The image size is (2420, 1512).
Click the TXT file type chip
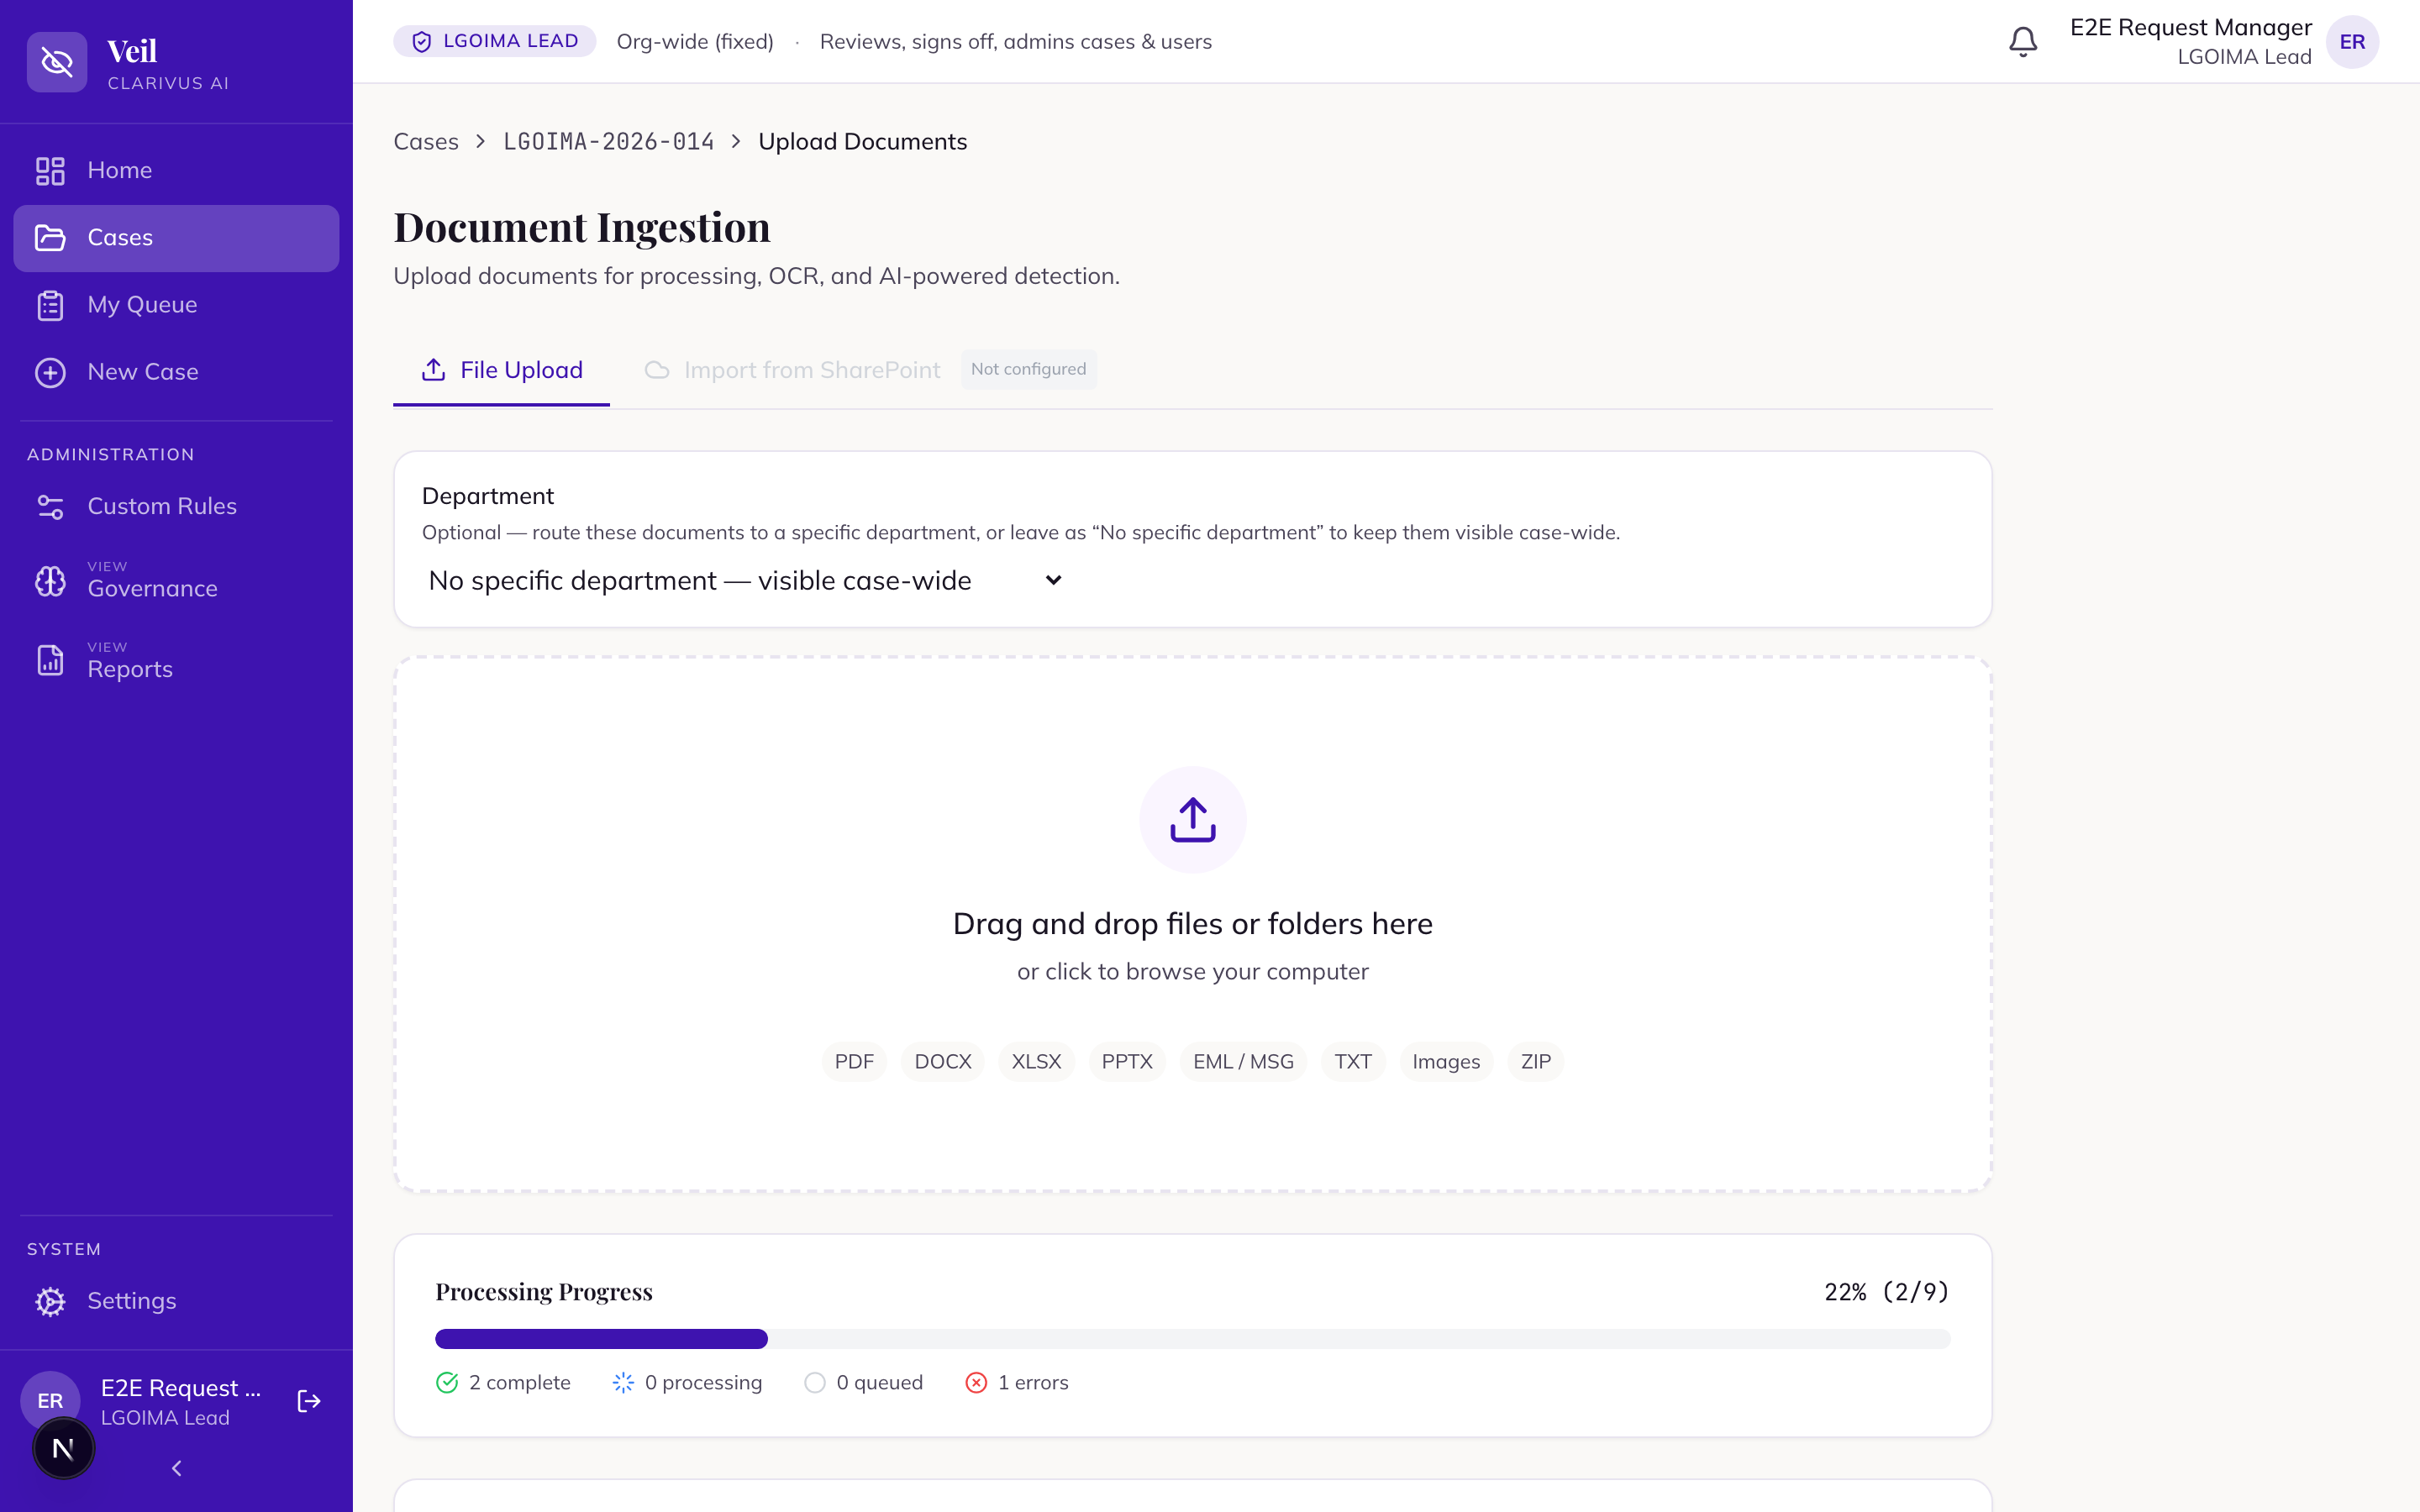1353,1062
